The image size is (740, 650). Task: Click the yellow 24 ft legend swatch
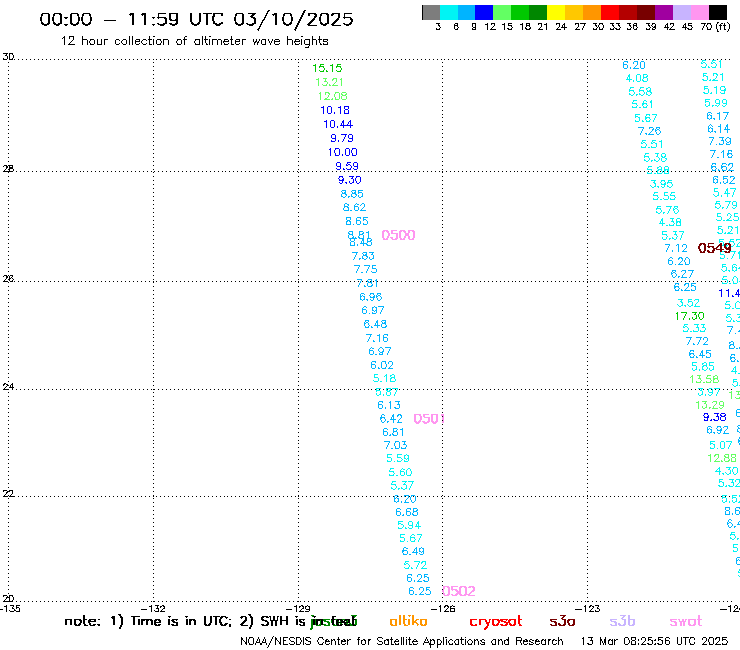[556, 12]
